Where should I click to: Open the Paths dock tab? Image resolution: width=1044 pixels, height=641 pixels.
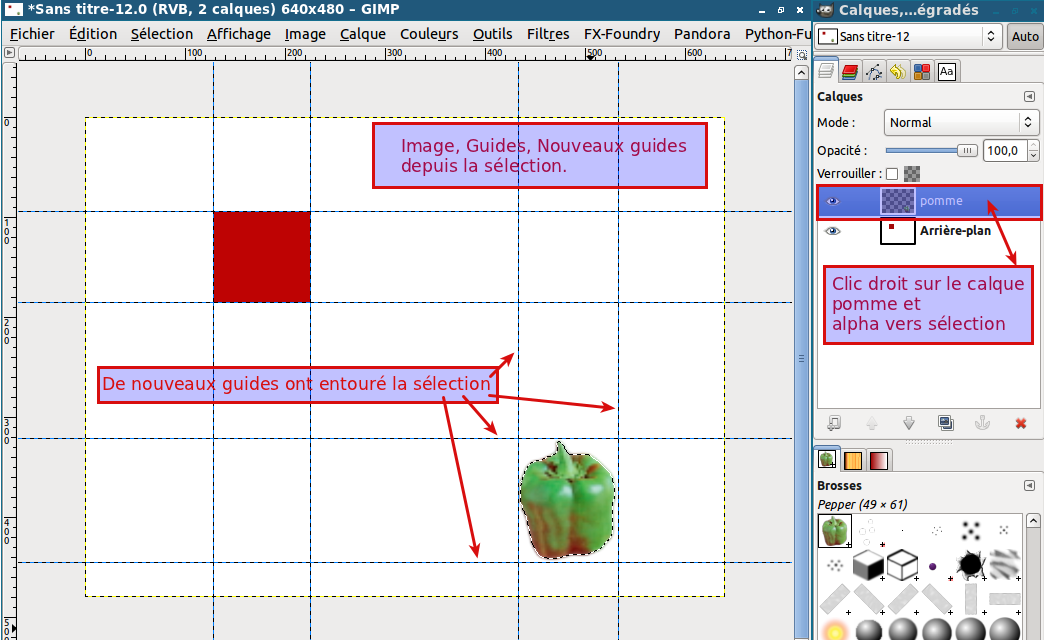[874, 72]
